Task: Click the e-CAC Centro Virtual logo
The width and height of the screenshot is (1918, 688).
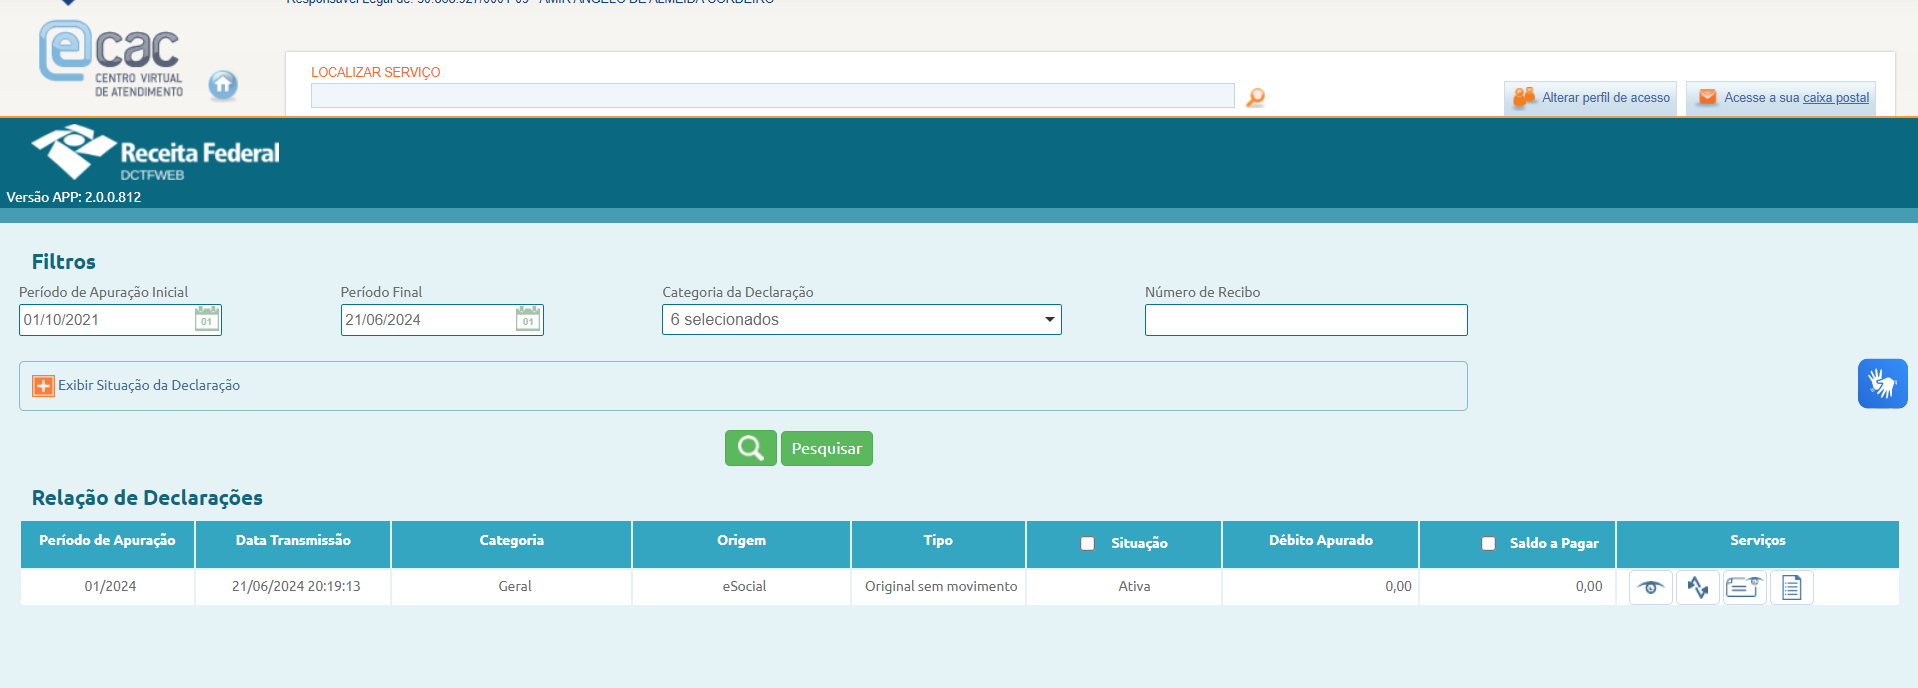Action: 111,60
